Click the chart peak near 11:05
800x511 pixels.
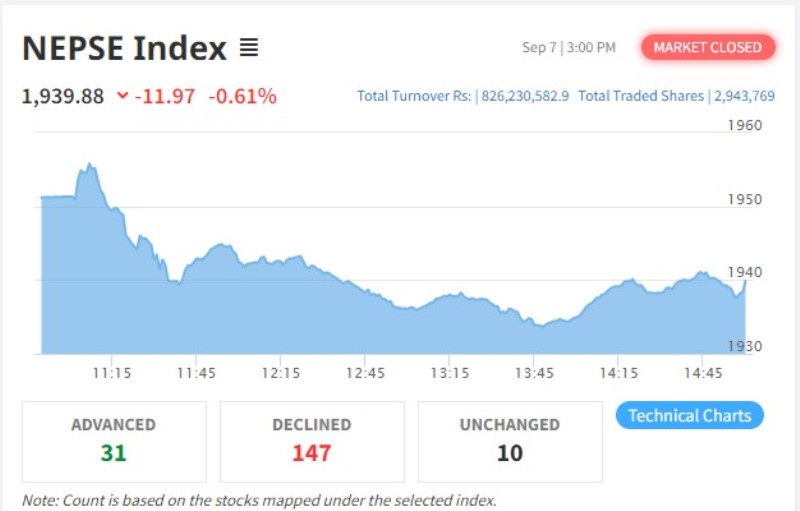(89, 165)
